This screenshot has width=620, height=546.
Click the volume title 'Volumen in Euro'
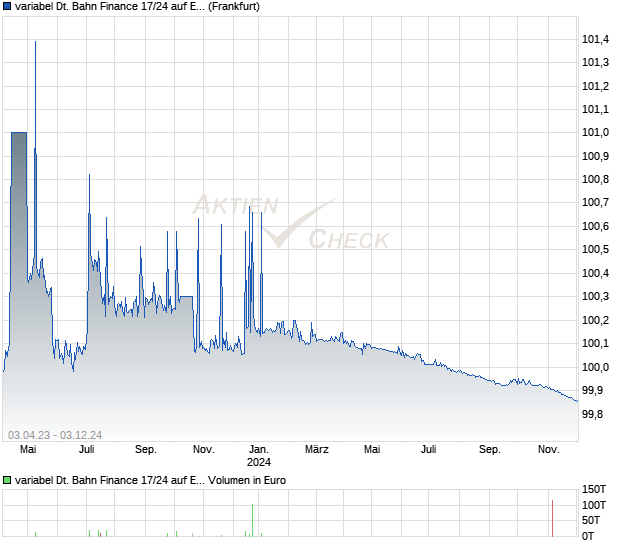247,480
